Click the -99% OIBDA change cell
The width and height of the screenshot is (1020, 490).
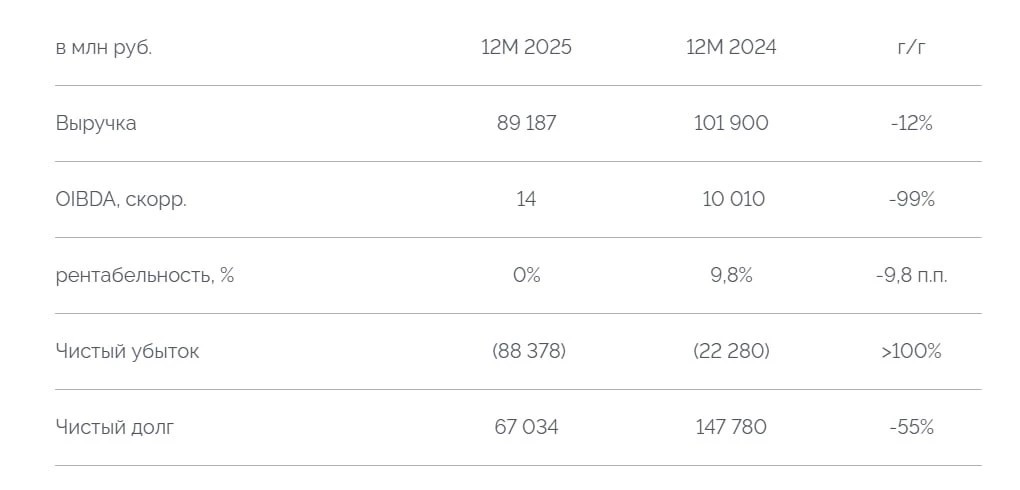point(911,200)
